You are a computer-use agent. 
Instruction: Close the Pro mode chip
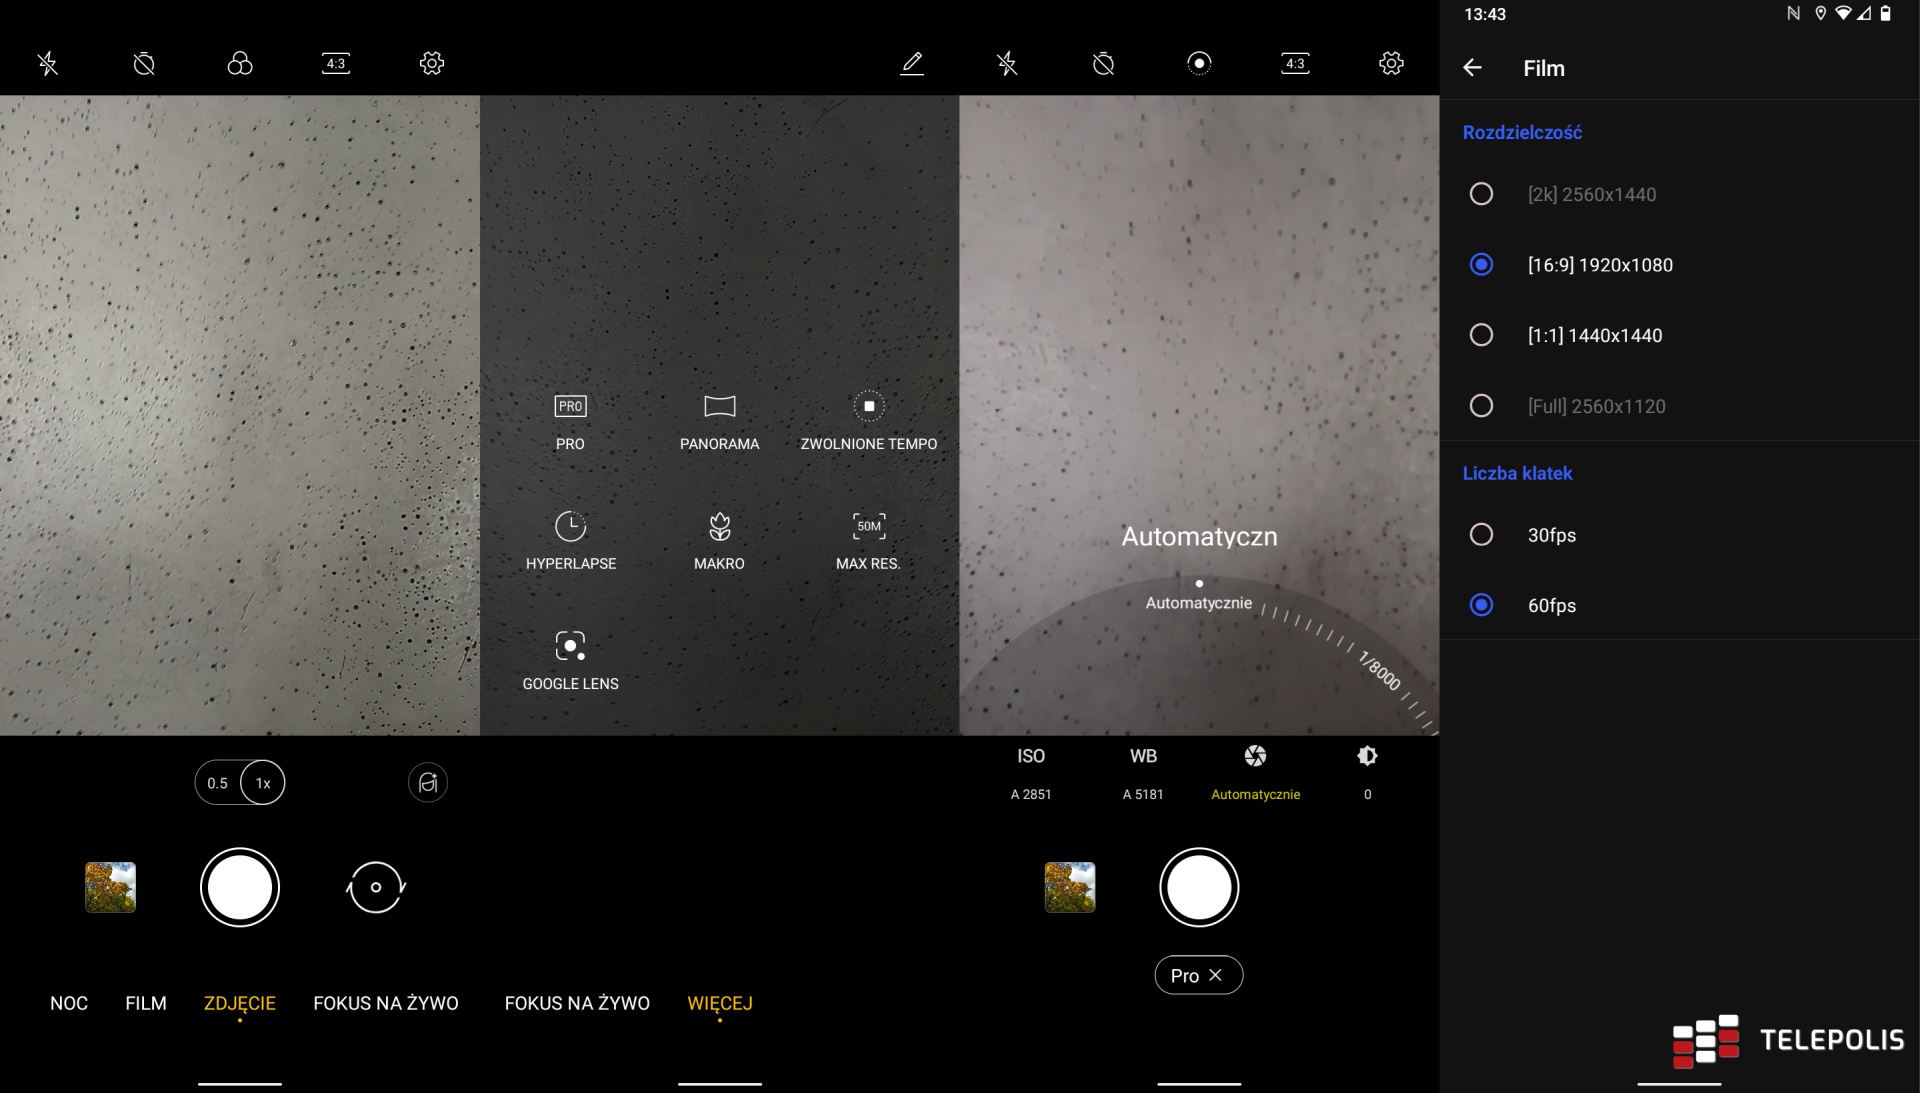point(1215,975)
